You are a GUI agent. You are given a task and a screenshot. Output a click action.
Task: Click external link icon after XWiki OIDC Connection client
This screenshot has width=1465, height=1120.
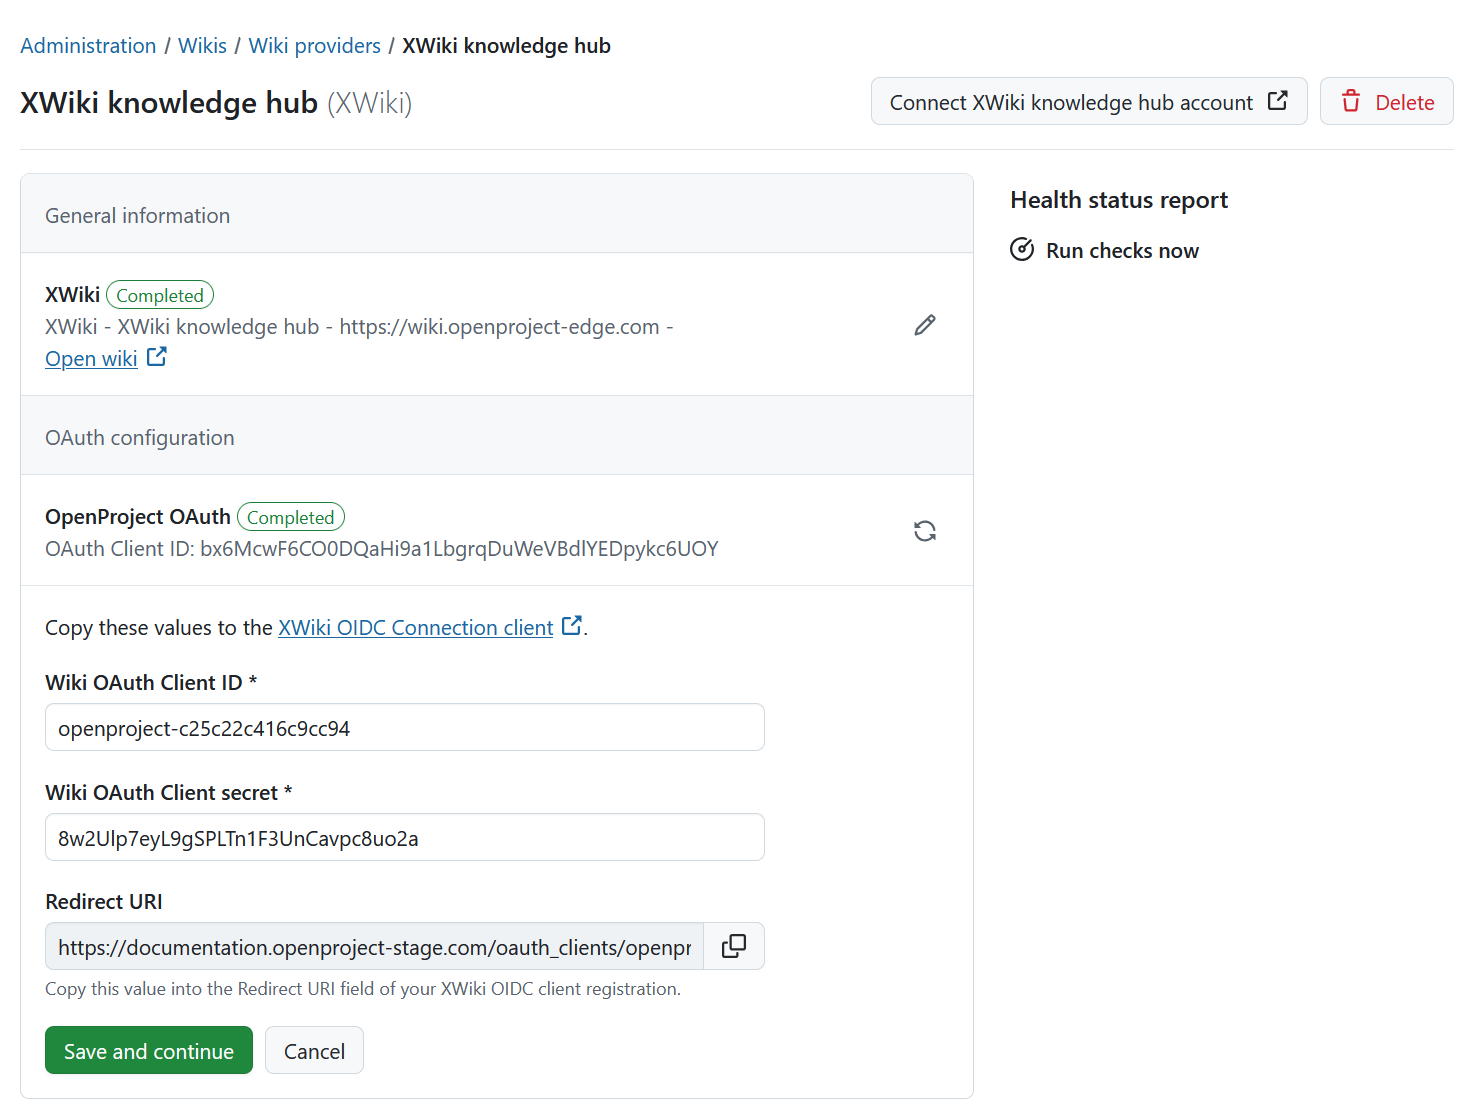click(x=572, y=626)
